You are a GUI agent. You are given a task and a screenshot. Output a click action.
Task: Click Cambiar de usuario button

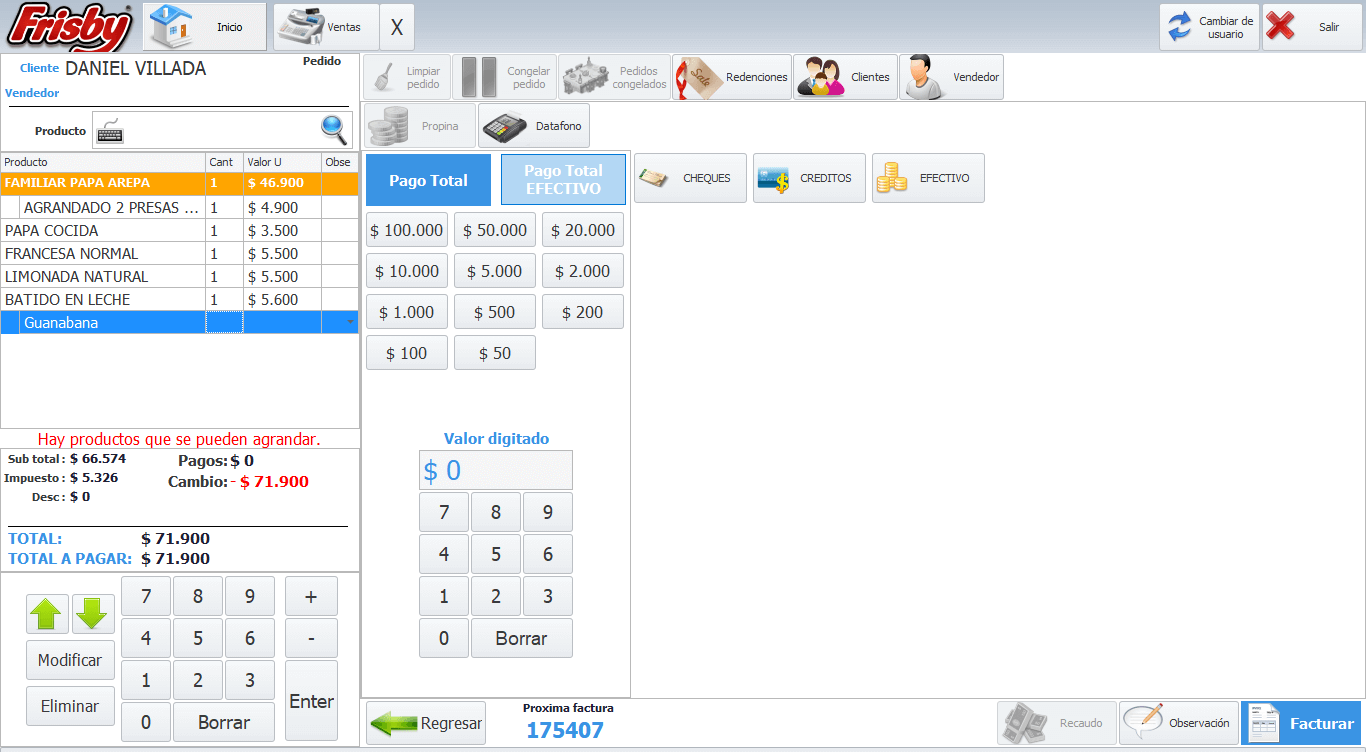click(1209, 27)
